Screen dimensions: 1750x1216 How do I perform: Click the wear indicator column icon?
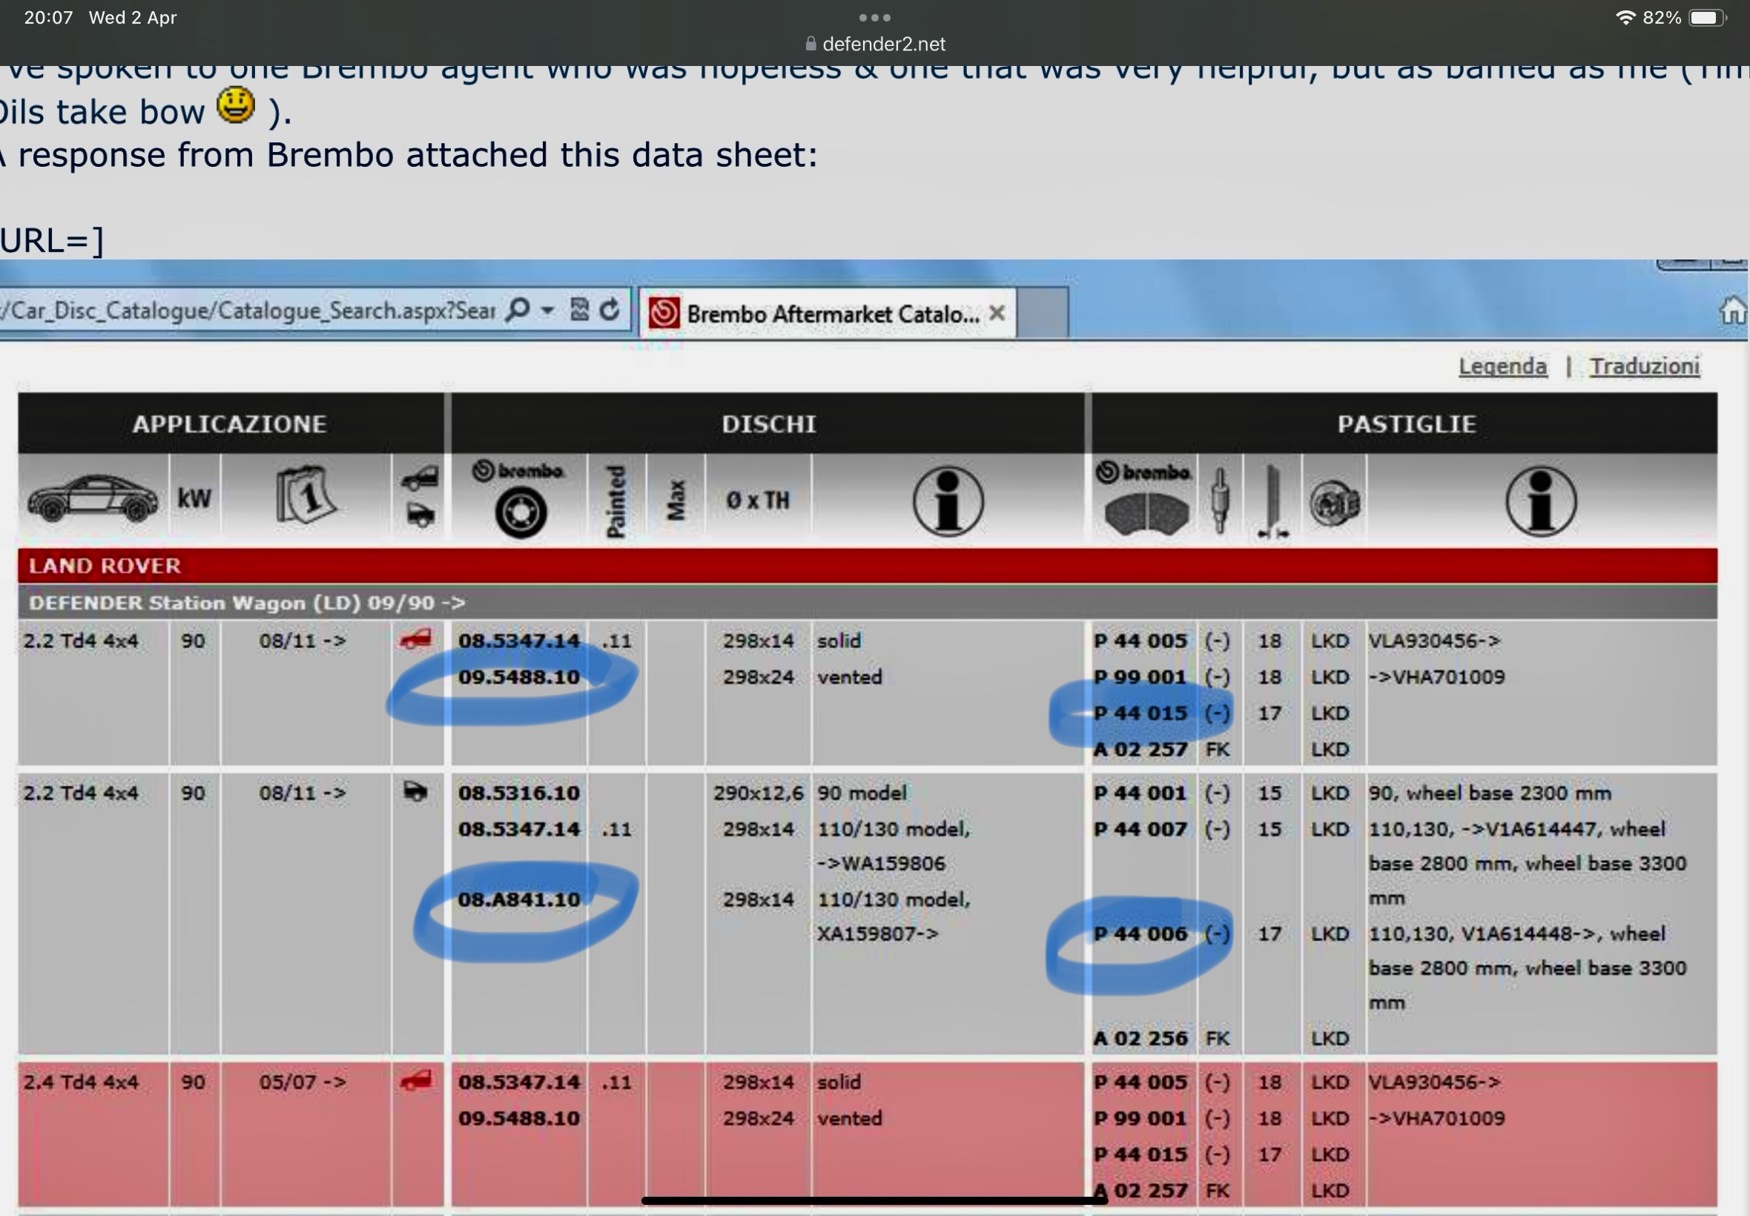click(x=1220, y=499)
